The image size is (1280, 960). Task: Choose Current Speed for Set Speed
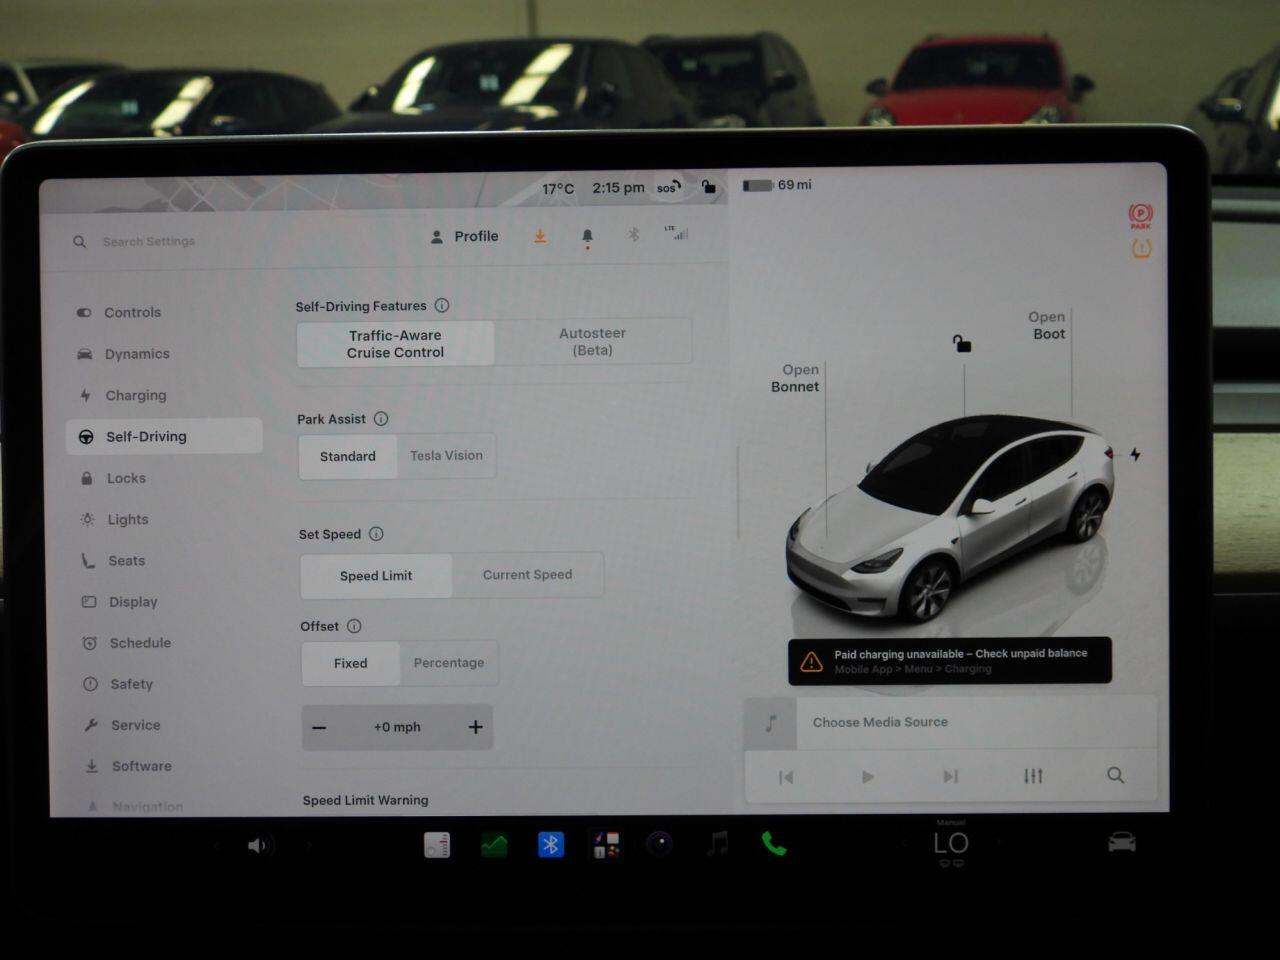click(x=527, y=575)
